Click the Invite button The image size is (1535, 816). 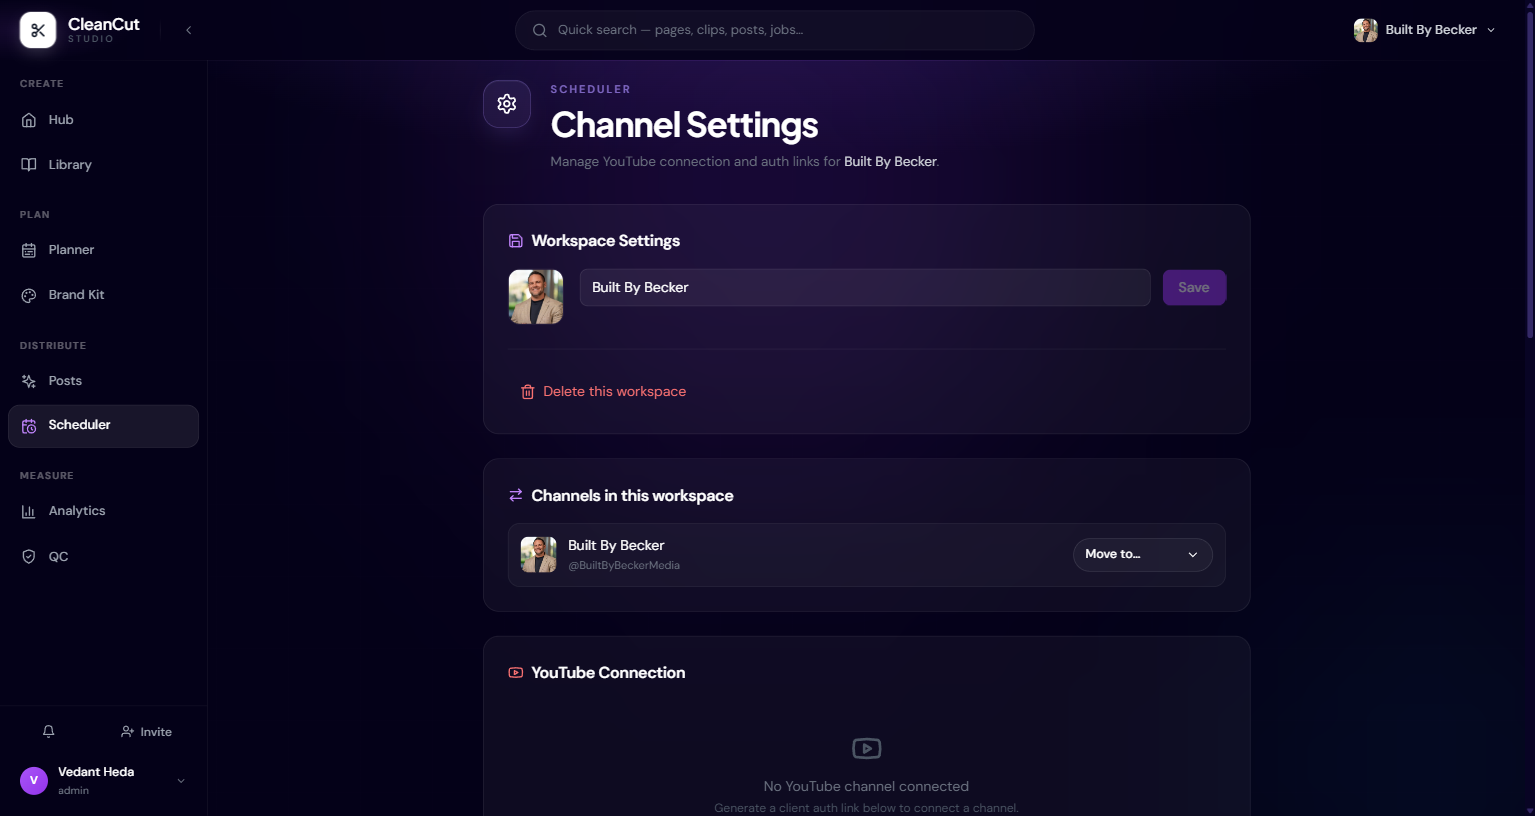146,732
